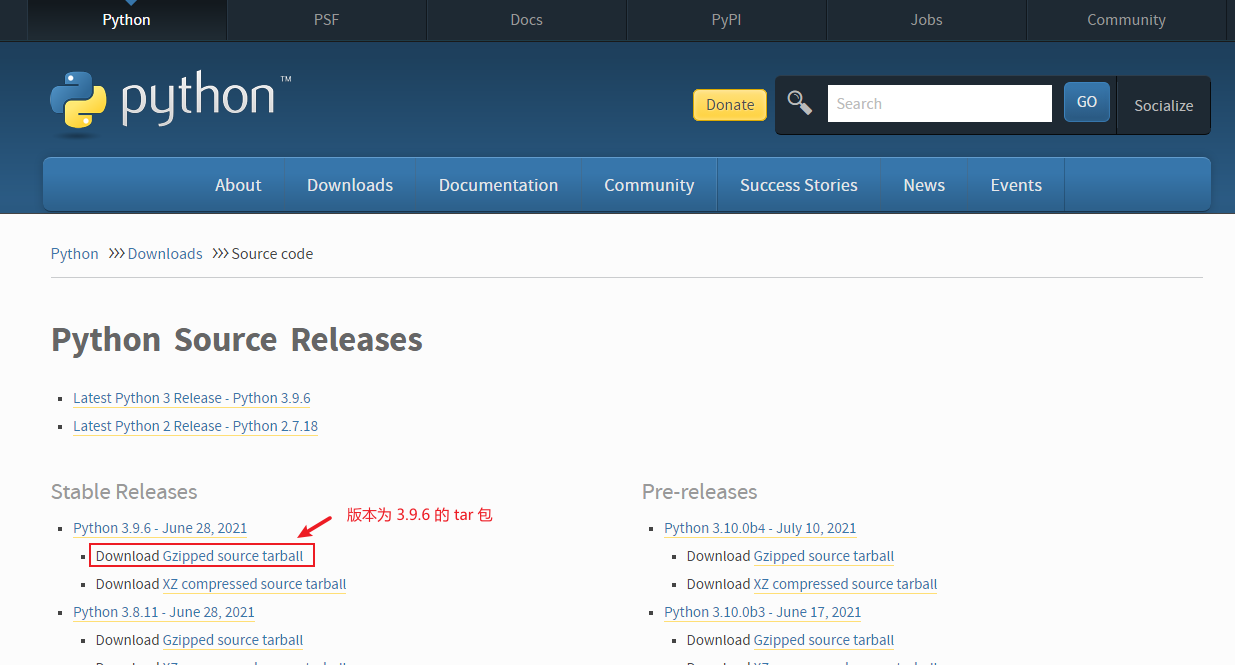Open the About navigation menu
1235x665 pixels.
coord(238,185)
